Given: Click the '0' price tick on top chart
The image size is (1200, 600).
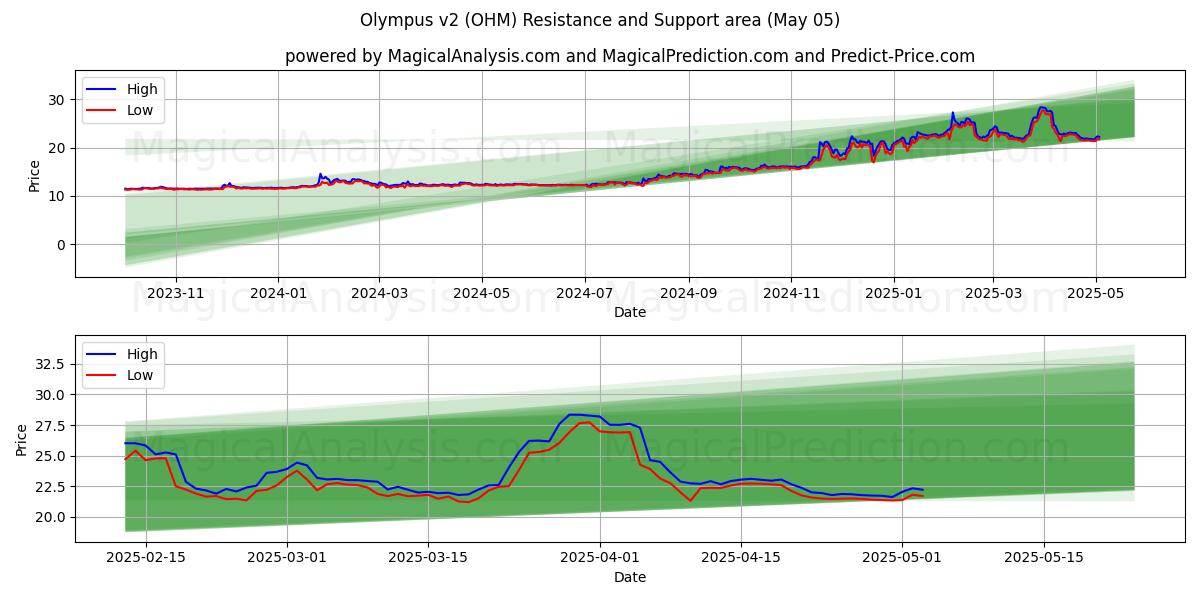Looking at the screenshot, I should [63, 244].
